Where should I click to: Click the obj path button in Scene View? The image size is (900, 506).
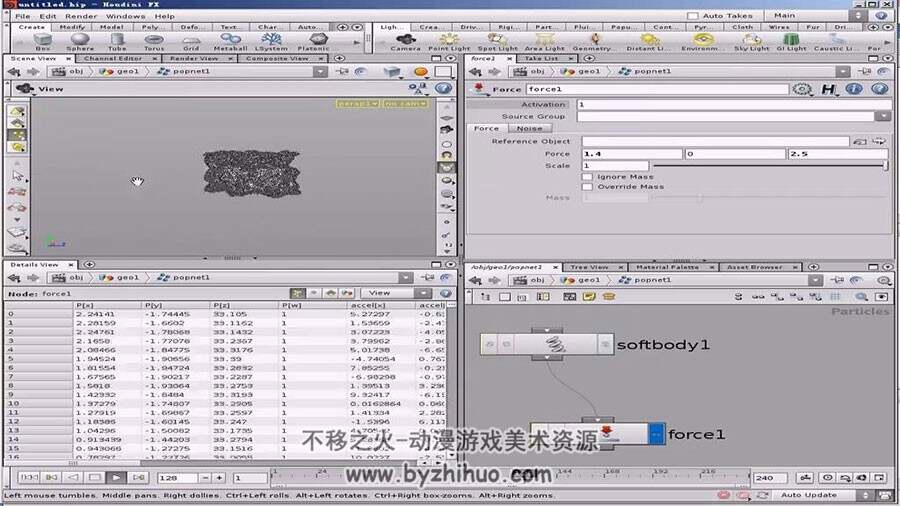click(68, 72)
